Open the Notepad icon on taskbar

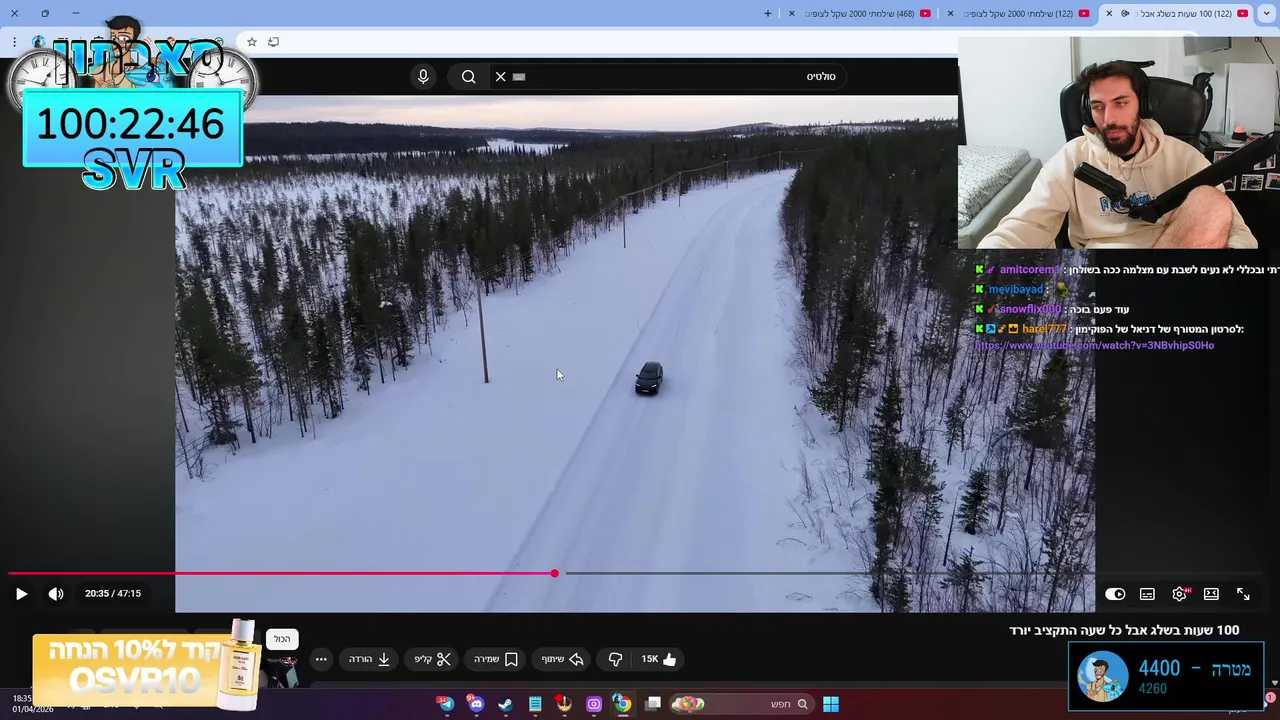pos(535,704)
